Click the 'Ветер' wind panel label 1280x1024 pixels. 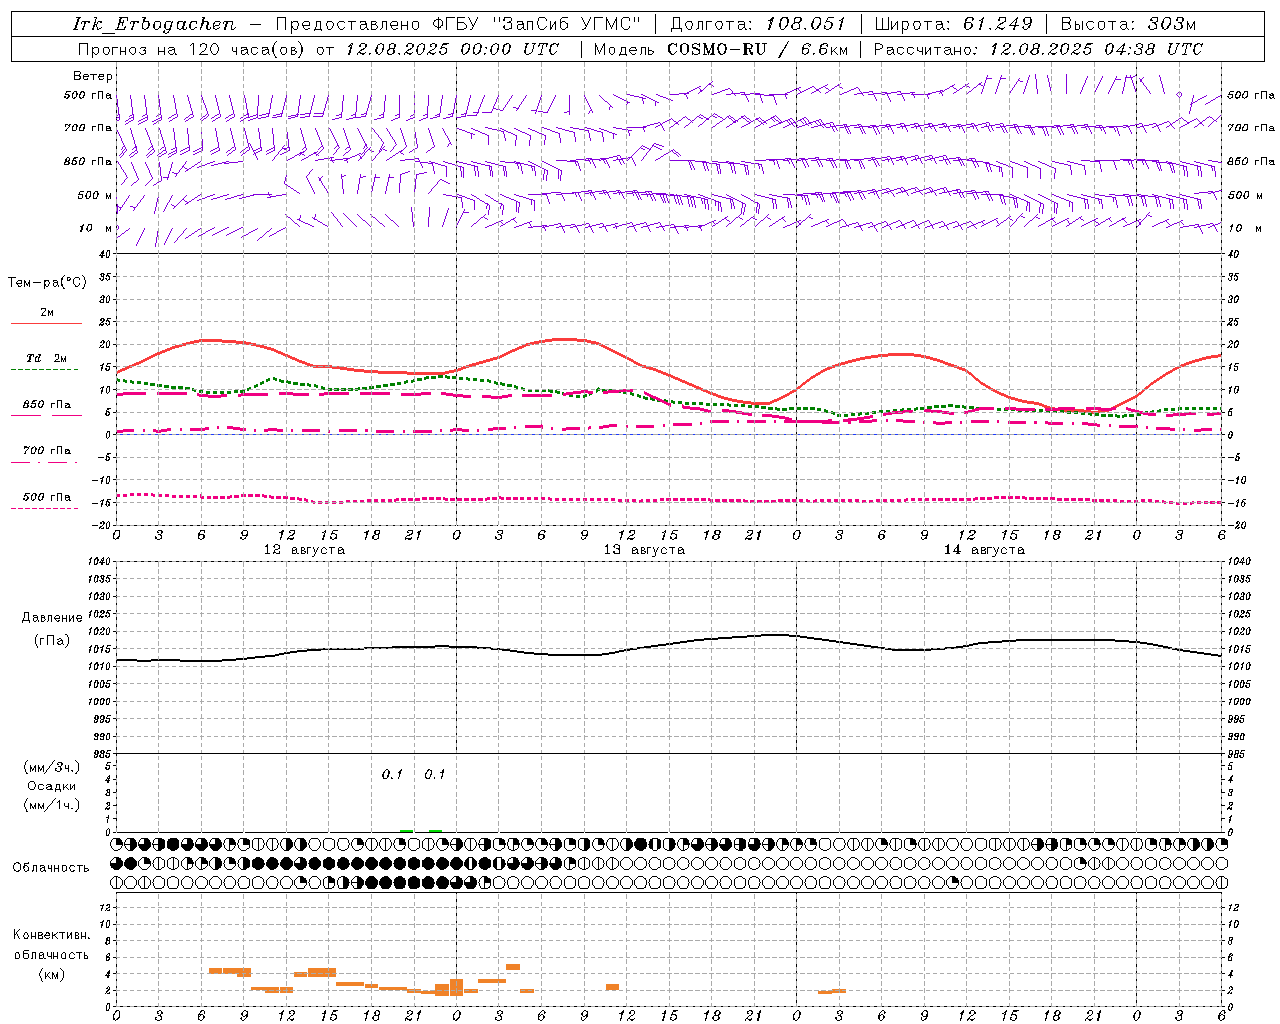[x=93, y=76]
